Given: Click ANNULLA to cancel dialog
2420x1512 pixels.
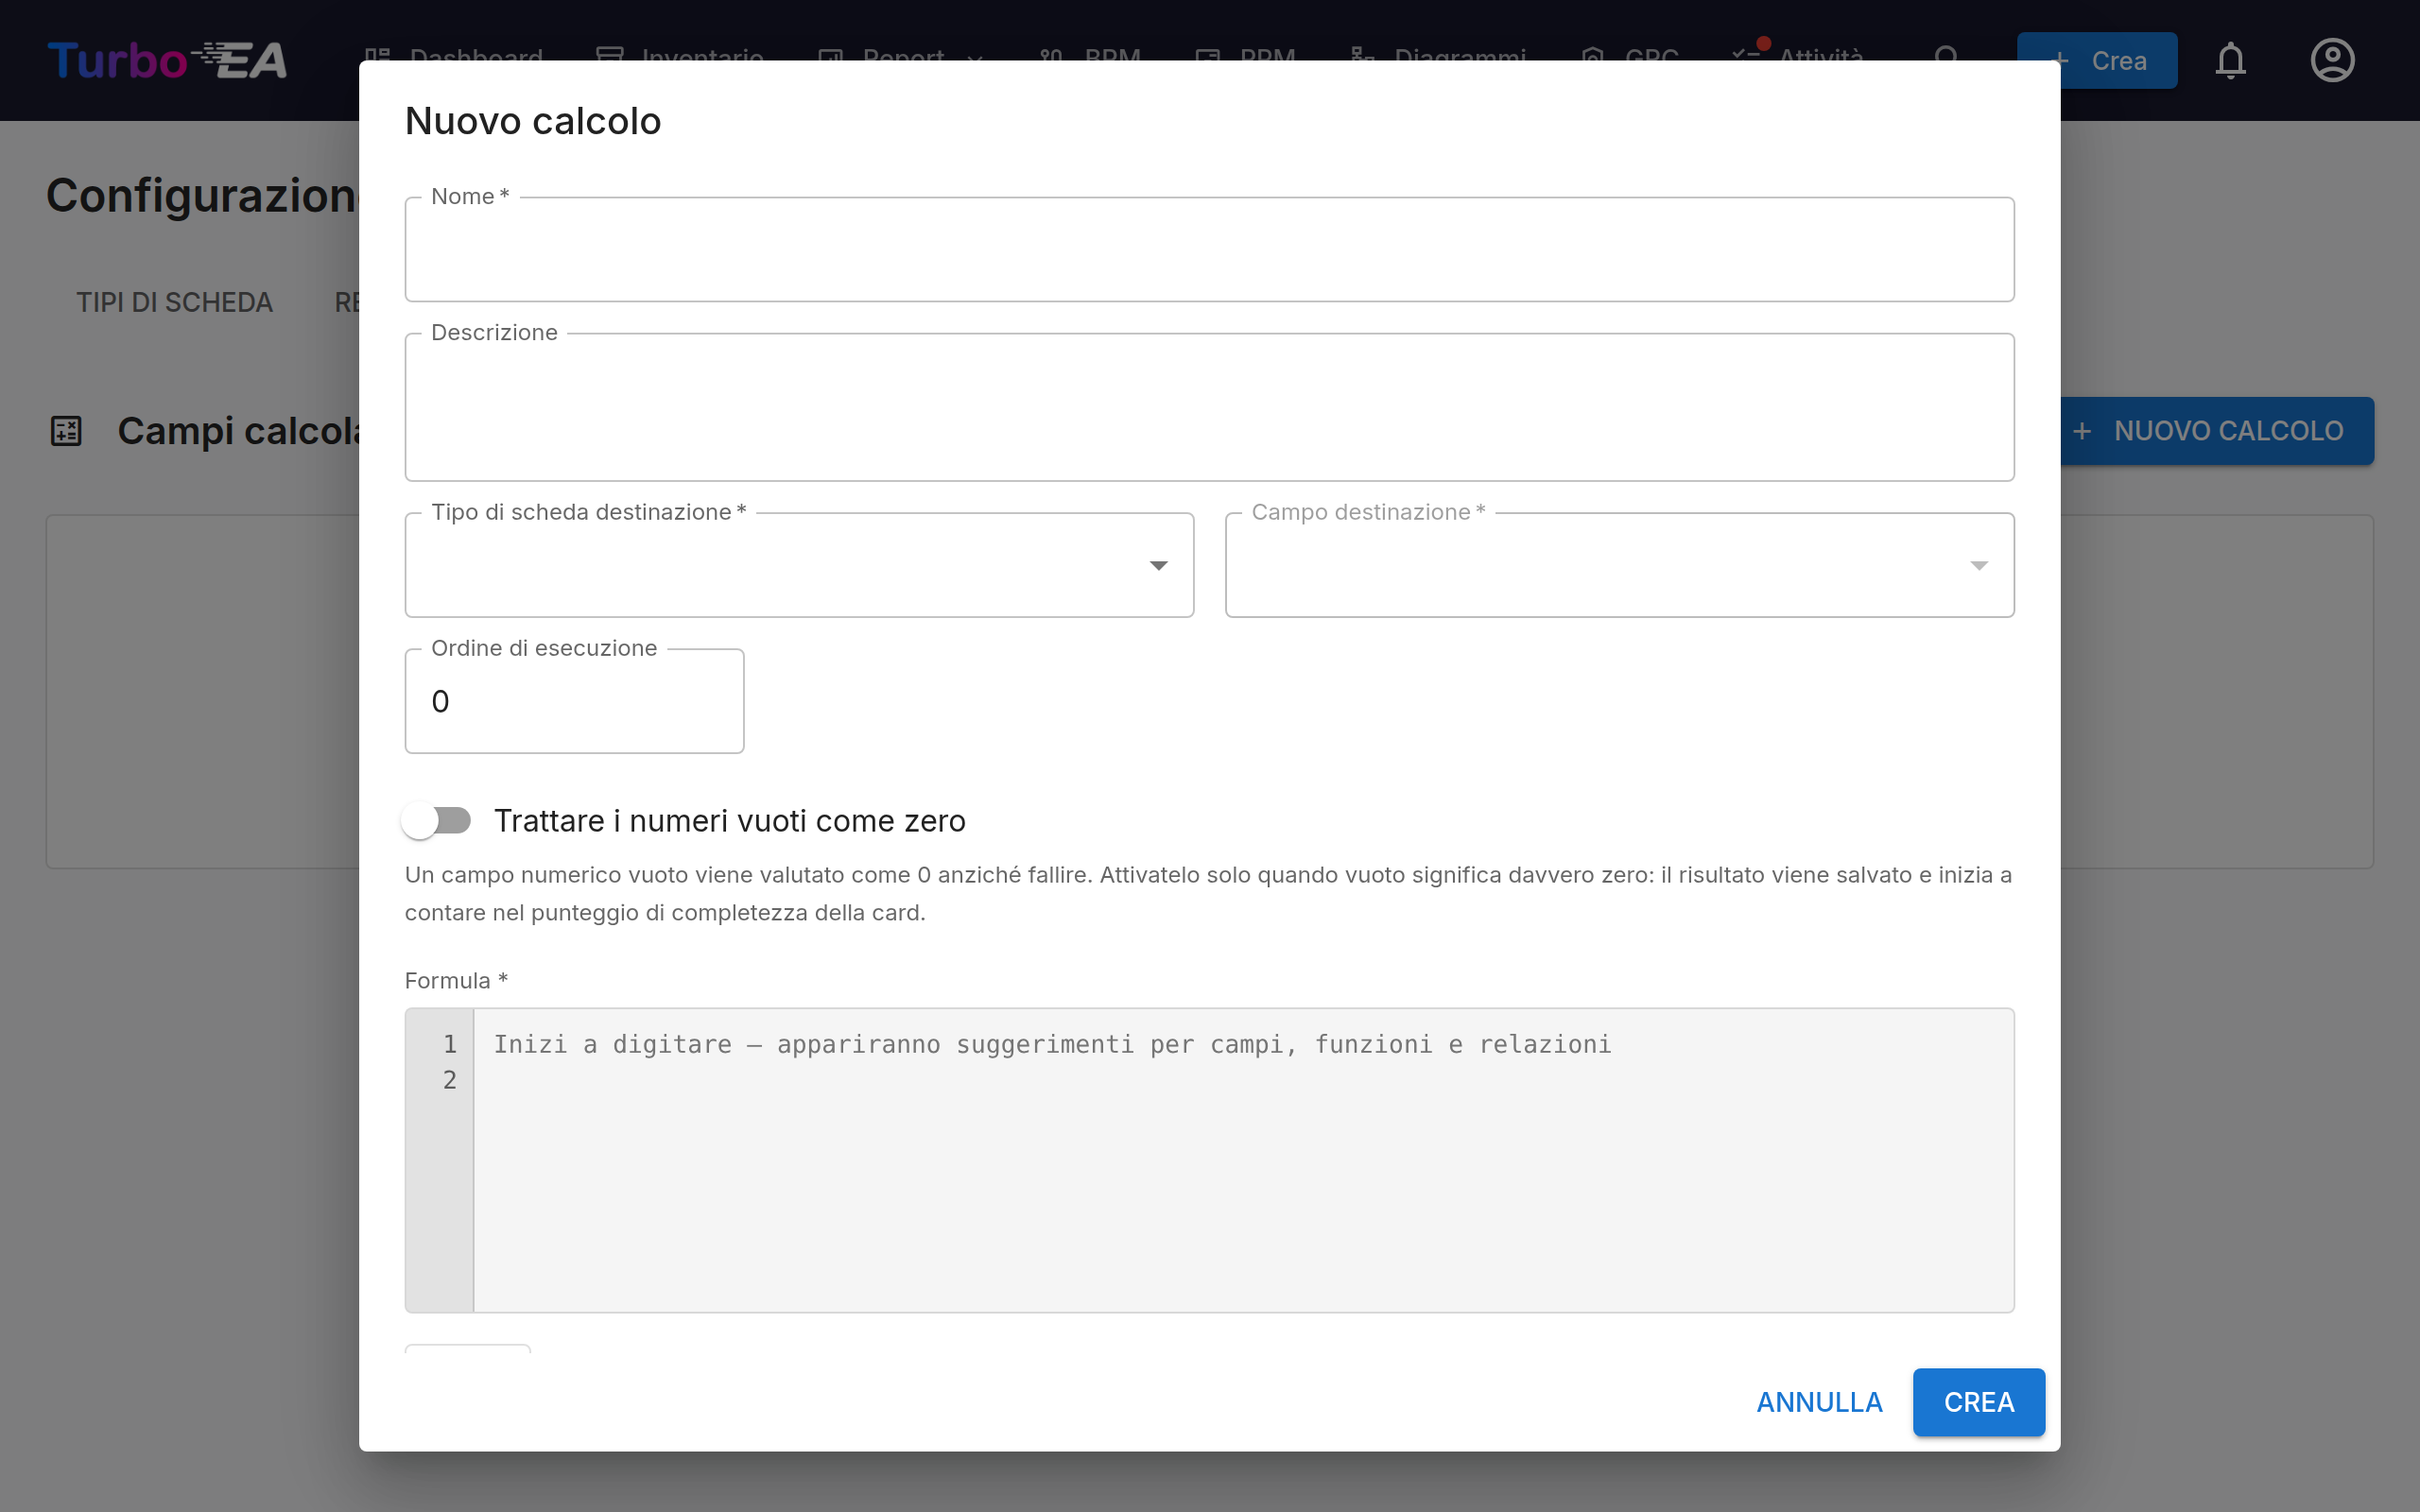Looking at the screenshot, I should click(1819, 1402).
